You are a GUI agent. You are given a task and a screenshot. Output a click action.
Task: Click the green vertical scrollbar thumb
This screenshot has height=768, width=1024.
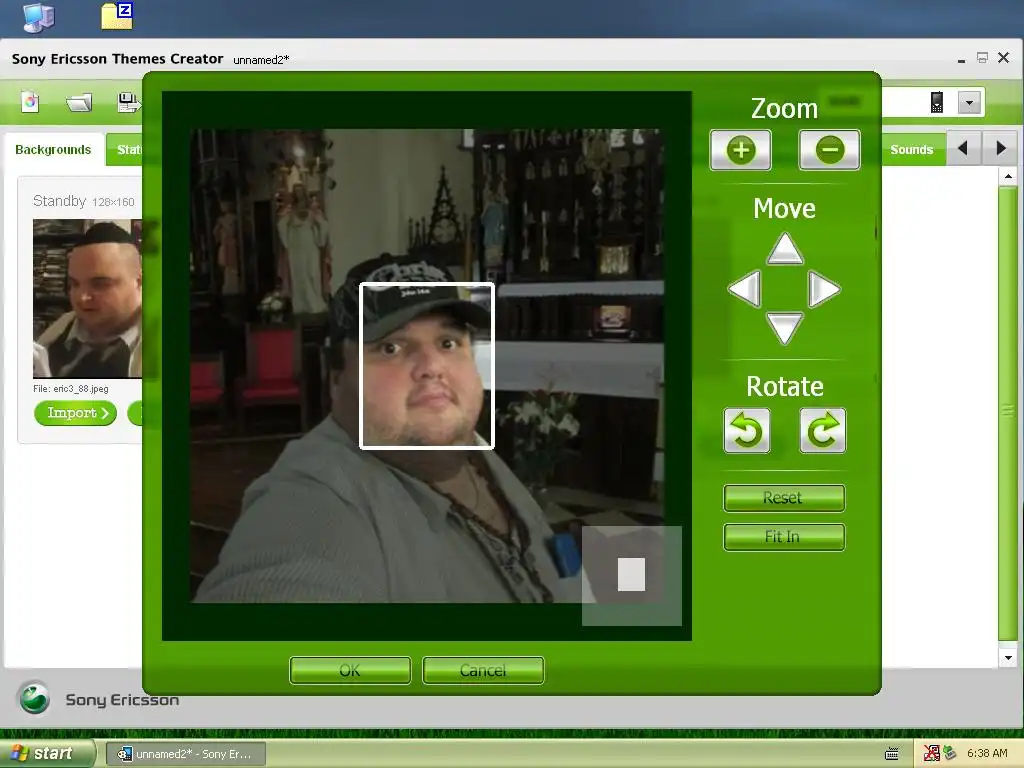pos(1008,413)
